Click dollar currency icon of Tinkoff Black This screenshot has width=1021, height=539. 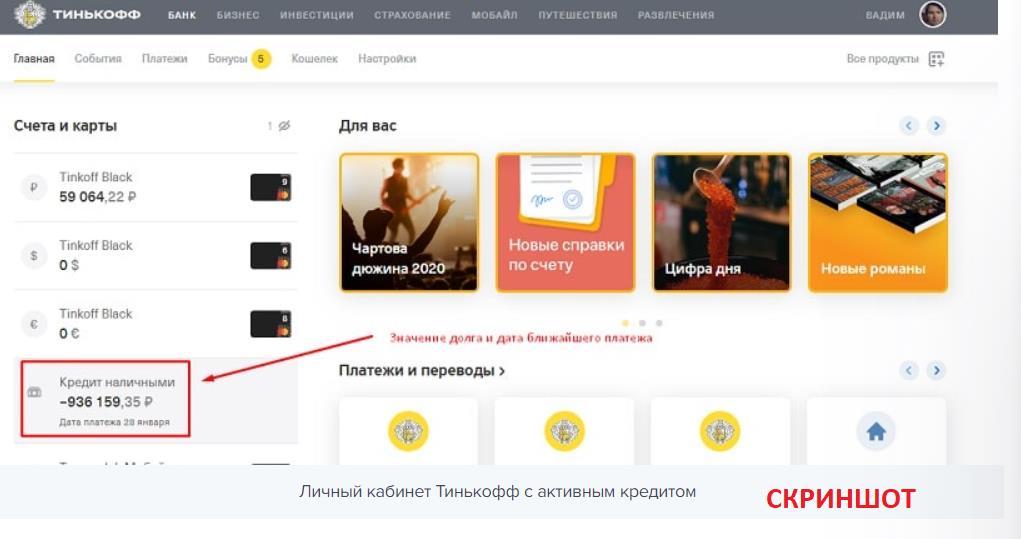[x=34, y=256]
